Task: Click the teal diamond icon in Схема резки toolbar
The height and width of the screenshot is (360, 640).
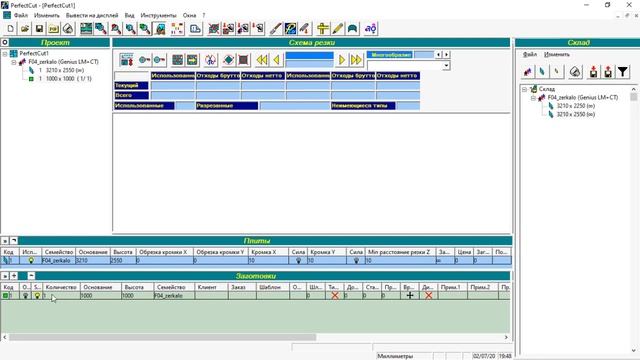Action: 229,60
